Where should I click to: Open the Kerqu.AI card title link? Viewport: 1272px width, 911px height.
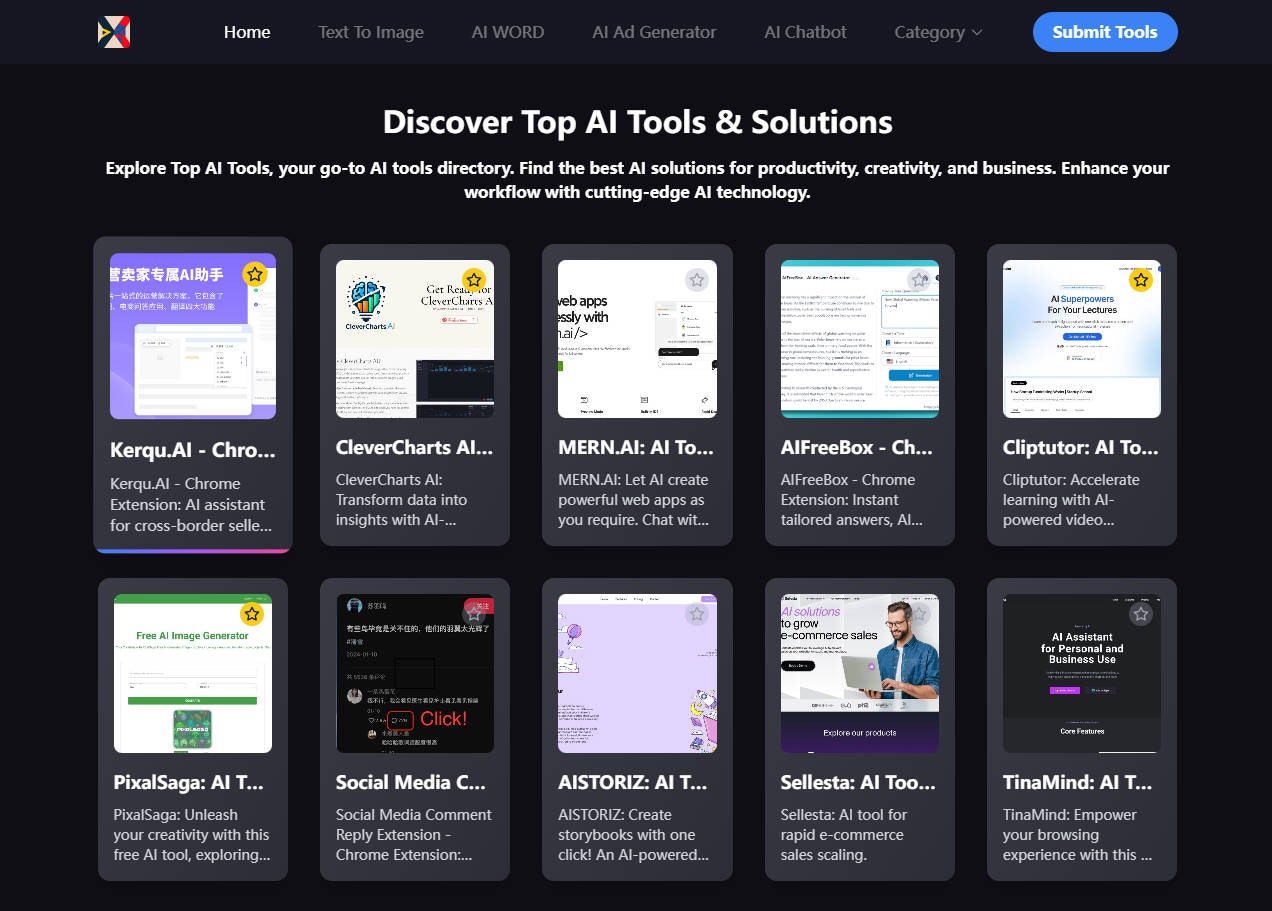(x=193, y=450)
